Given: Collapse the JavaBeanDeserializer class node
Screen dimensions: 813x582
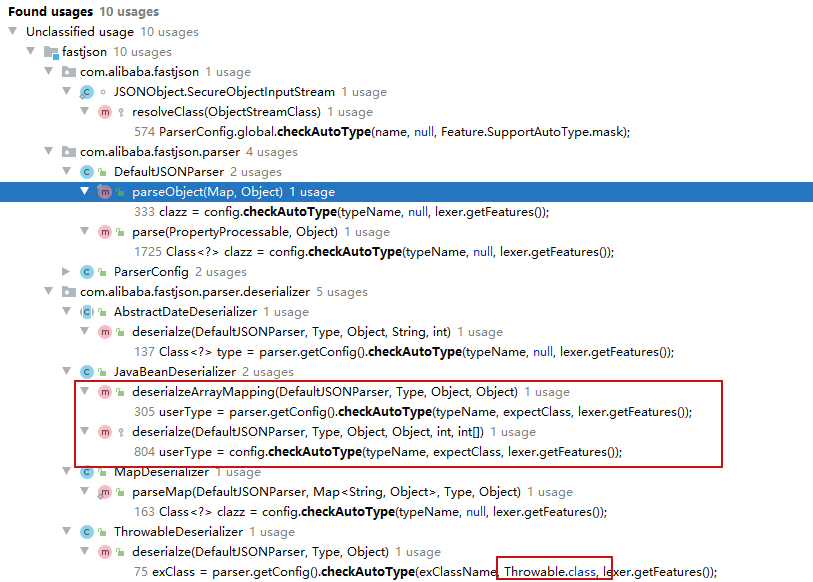Looking at the screenshot, I should pyautogui.click(x=66, y=371).
